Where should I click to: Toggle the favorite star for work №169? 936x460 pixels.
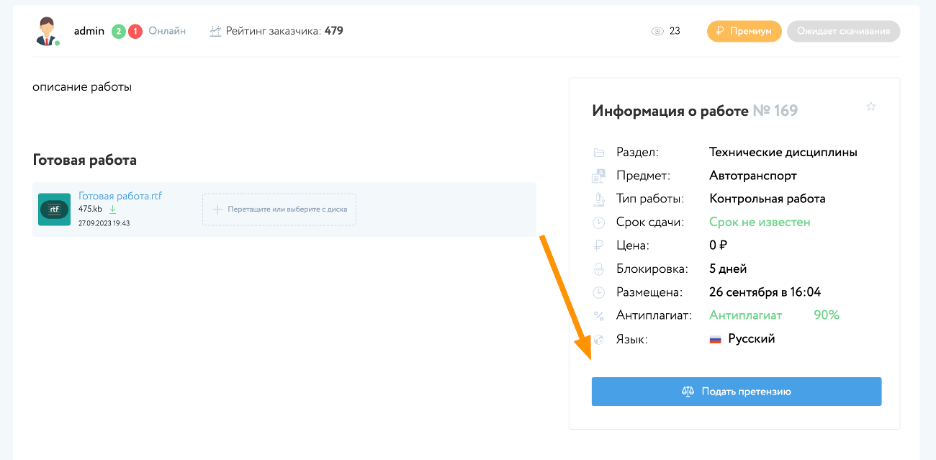(x=870, y=107)
